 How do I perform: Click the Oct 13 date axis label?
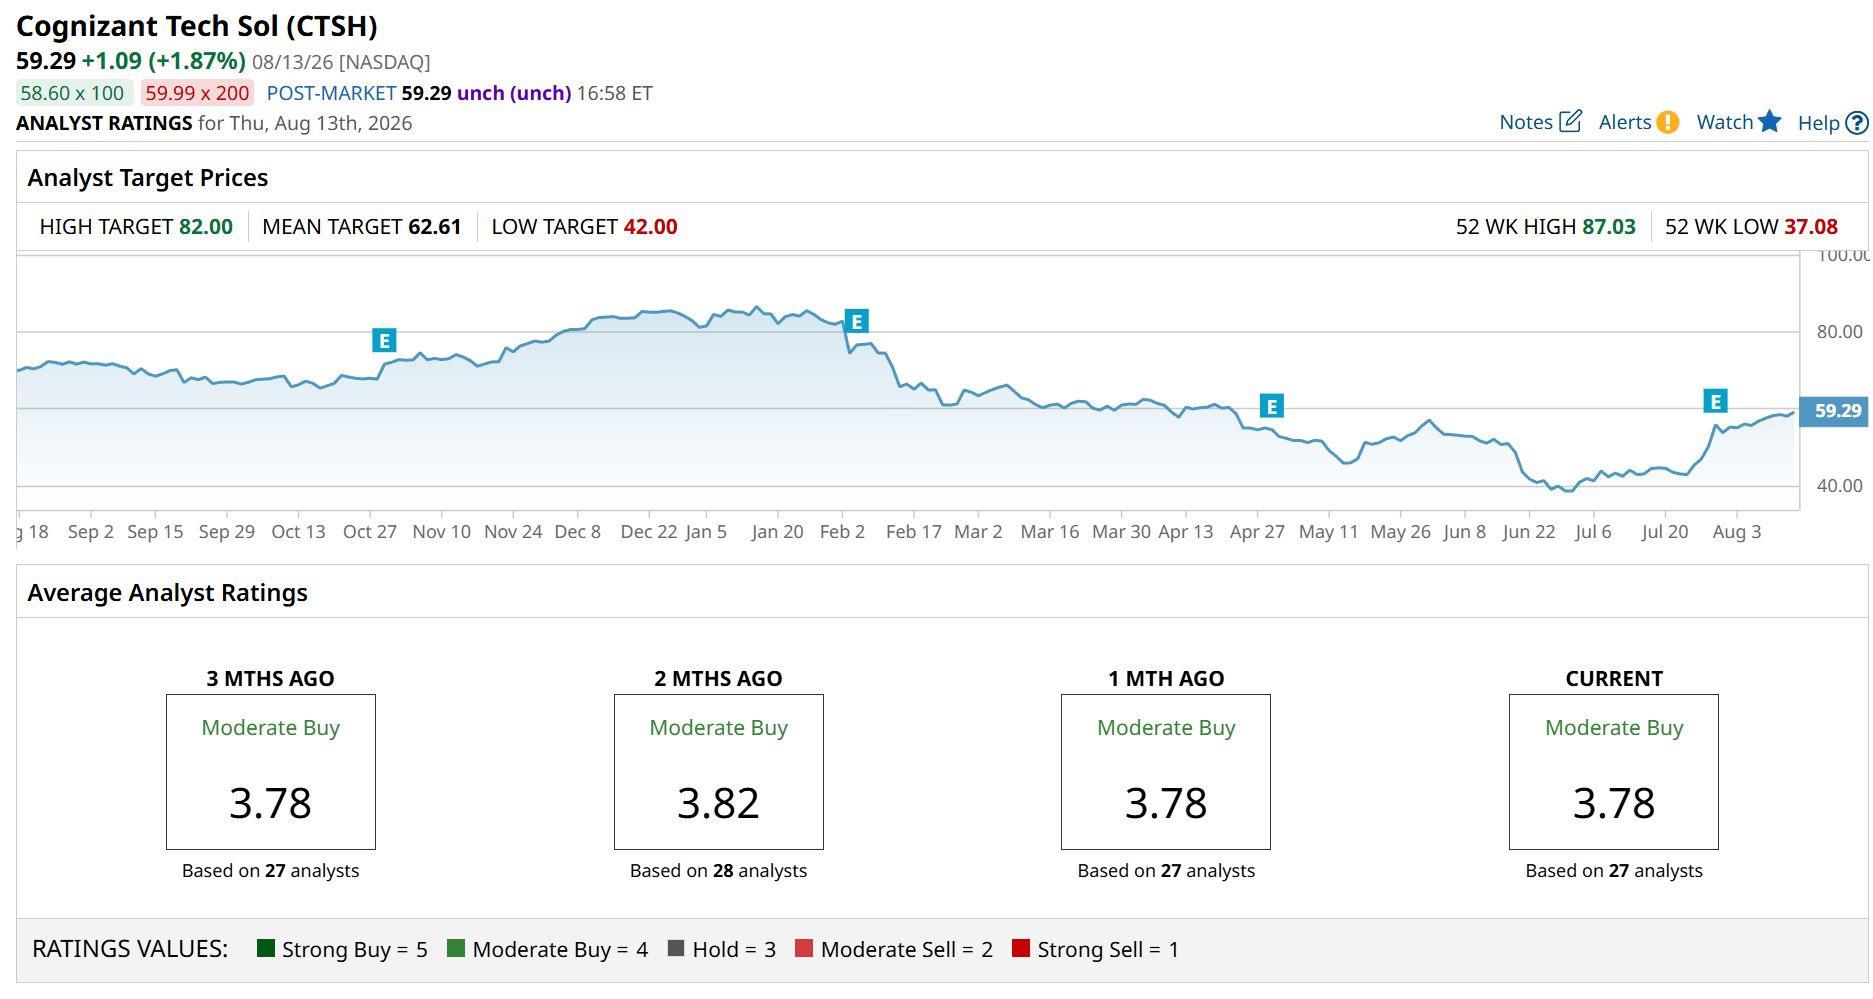[x=298, y=532]
